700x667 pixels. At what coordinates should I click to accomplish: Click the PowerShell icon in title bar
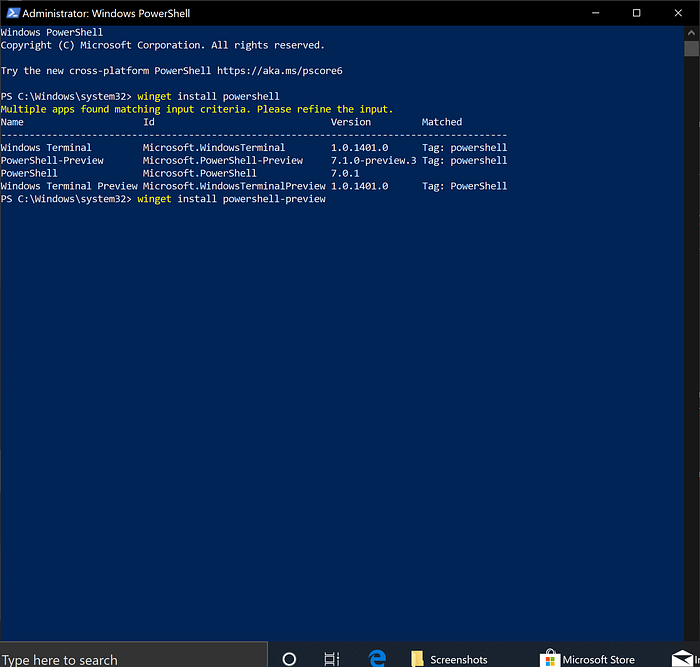12,13
